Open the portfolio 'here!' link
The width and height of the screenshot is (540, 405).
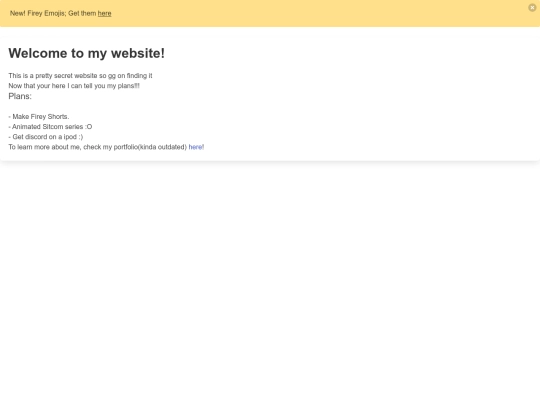[x=196, y=147]
